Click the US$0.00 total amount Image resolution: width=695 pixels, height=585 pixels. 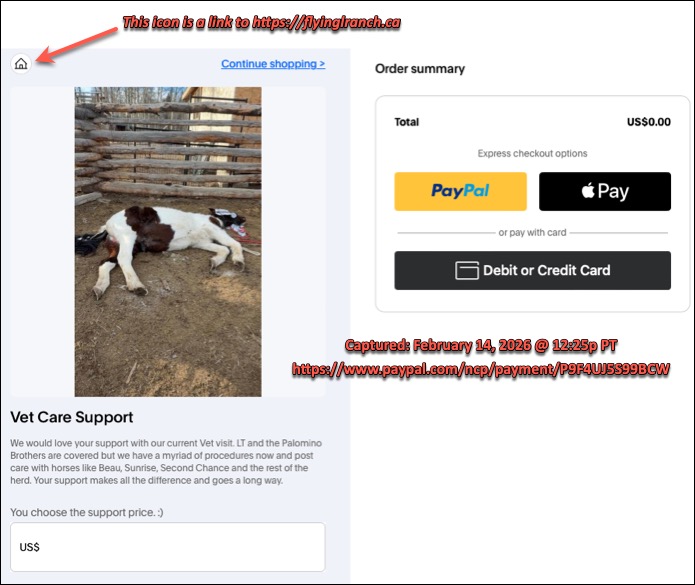click(648, 122)
